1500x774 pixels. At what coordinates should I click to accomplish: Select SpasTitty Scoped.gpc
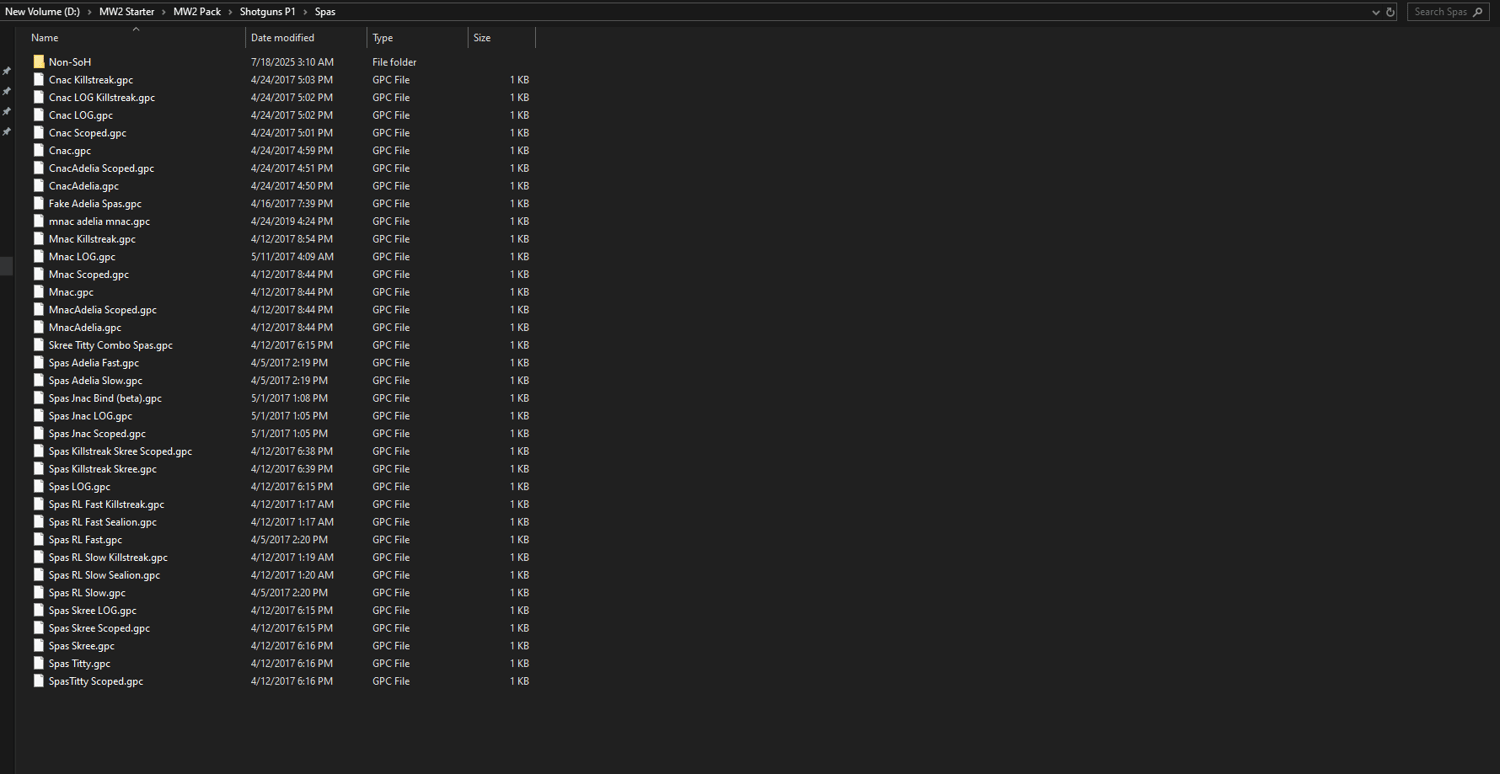point(96,681)
